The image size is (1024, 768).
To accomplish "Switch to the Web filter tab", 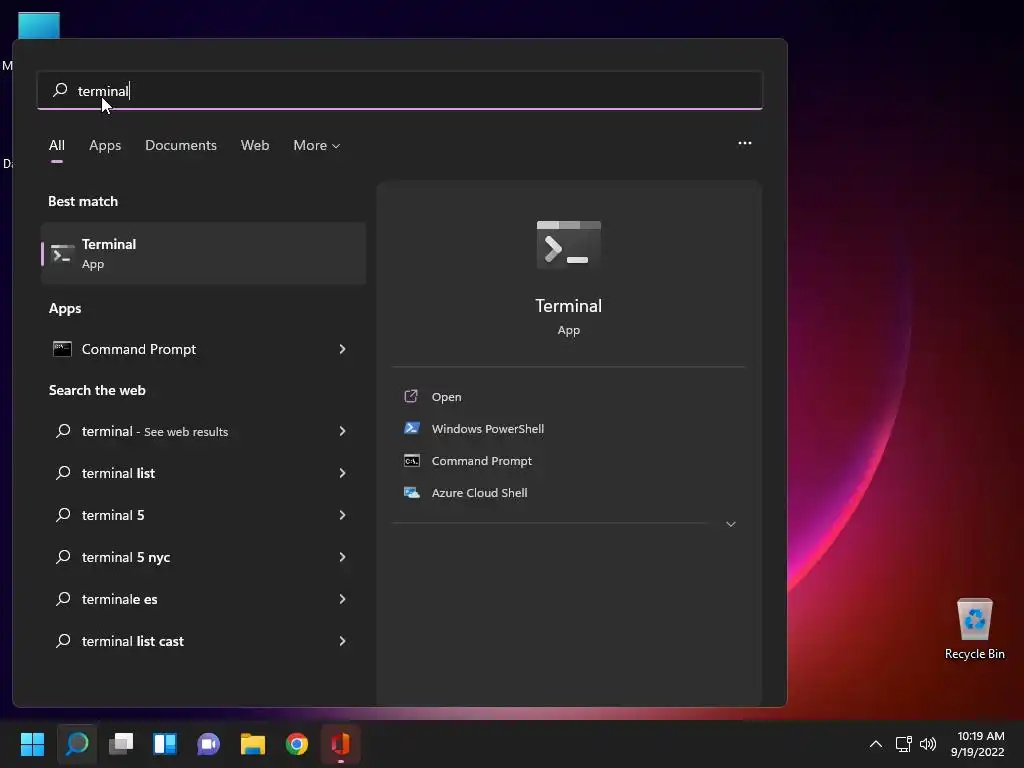I will (x=255, y=145).
